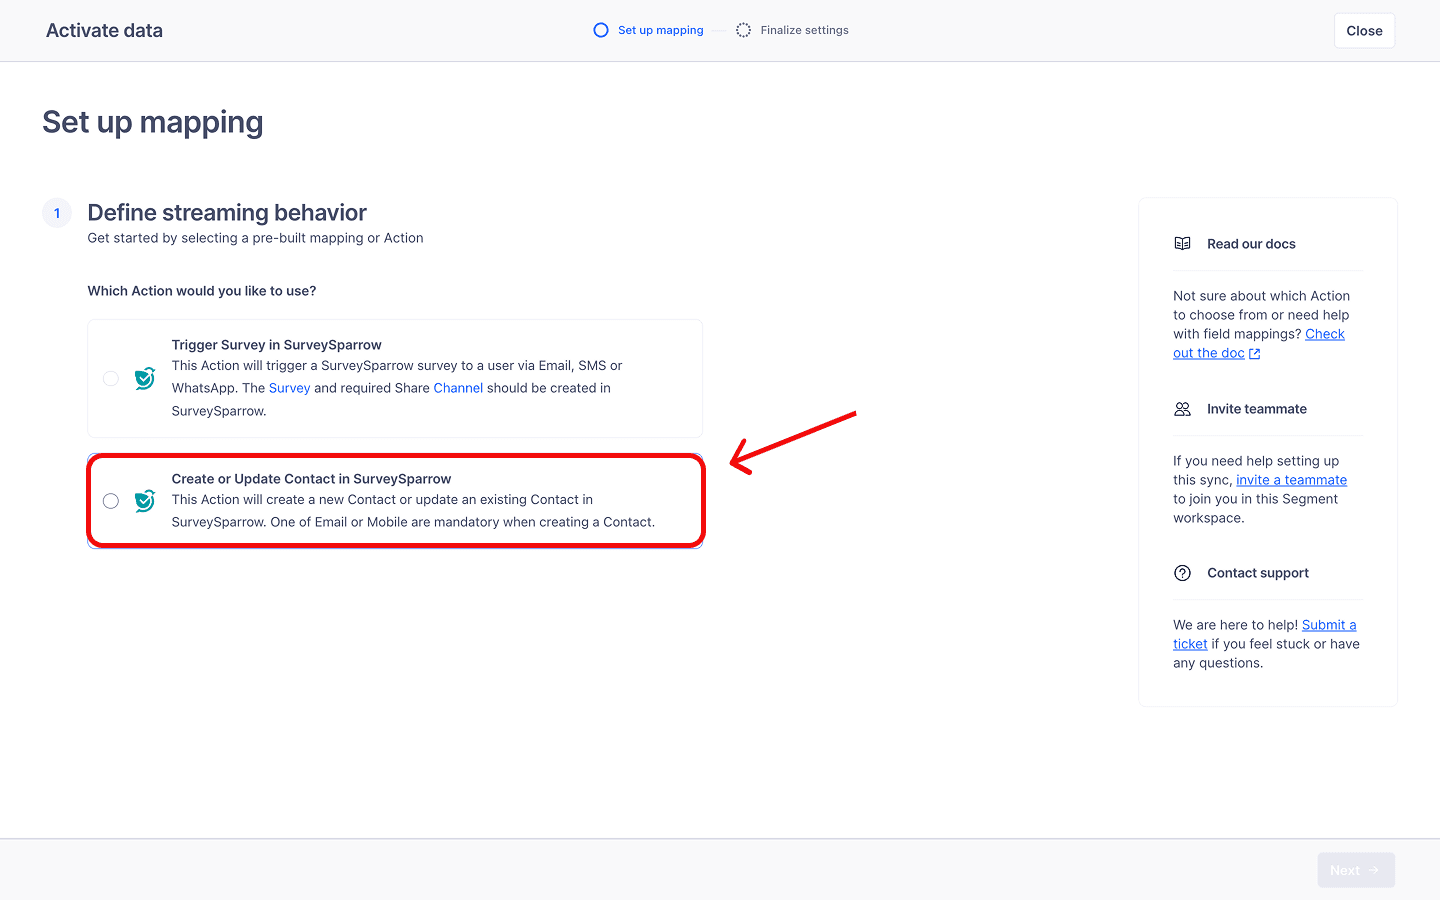
Task: Click the Which Action would you like to use? label
Action: (202, 291)
